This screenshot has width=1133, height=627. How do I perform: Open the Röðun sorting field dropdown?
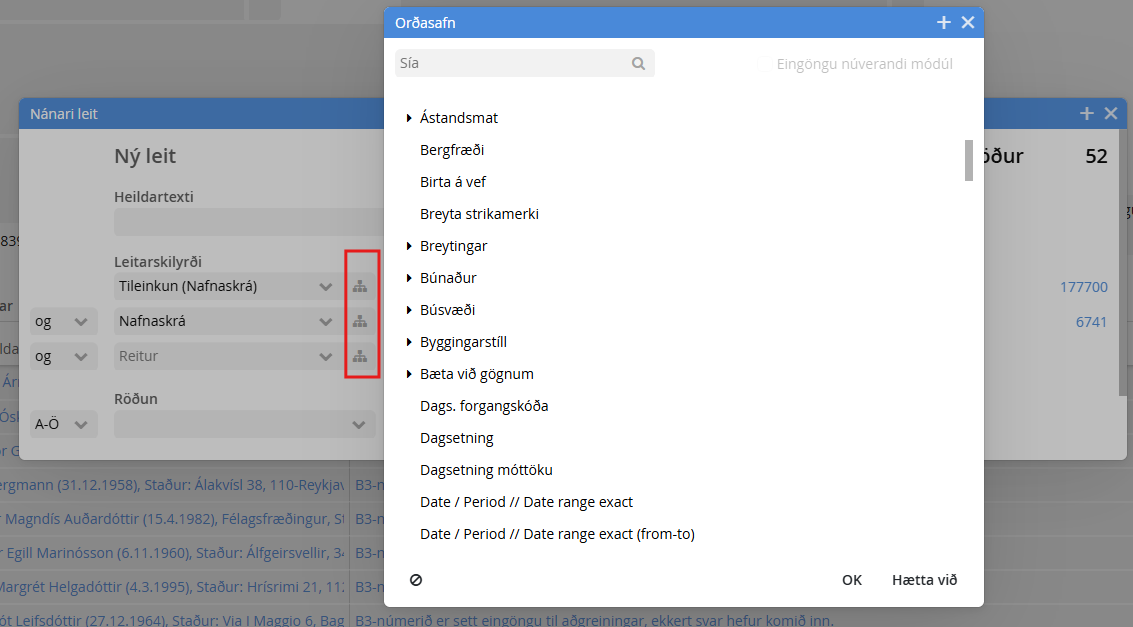point(245,424)
